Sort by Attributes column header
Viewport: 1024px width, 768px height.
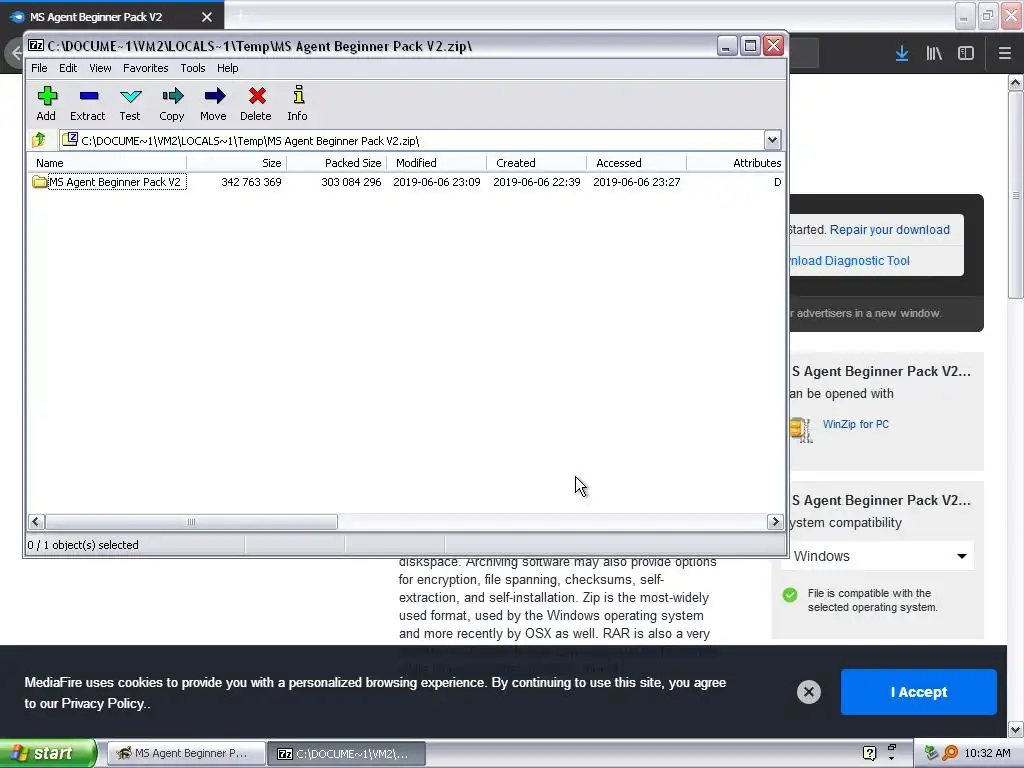(x=735, y=163)
